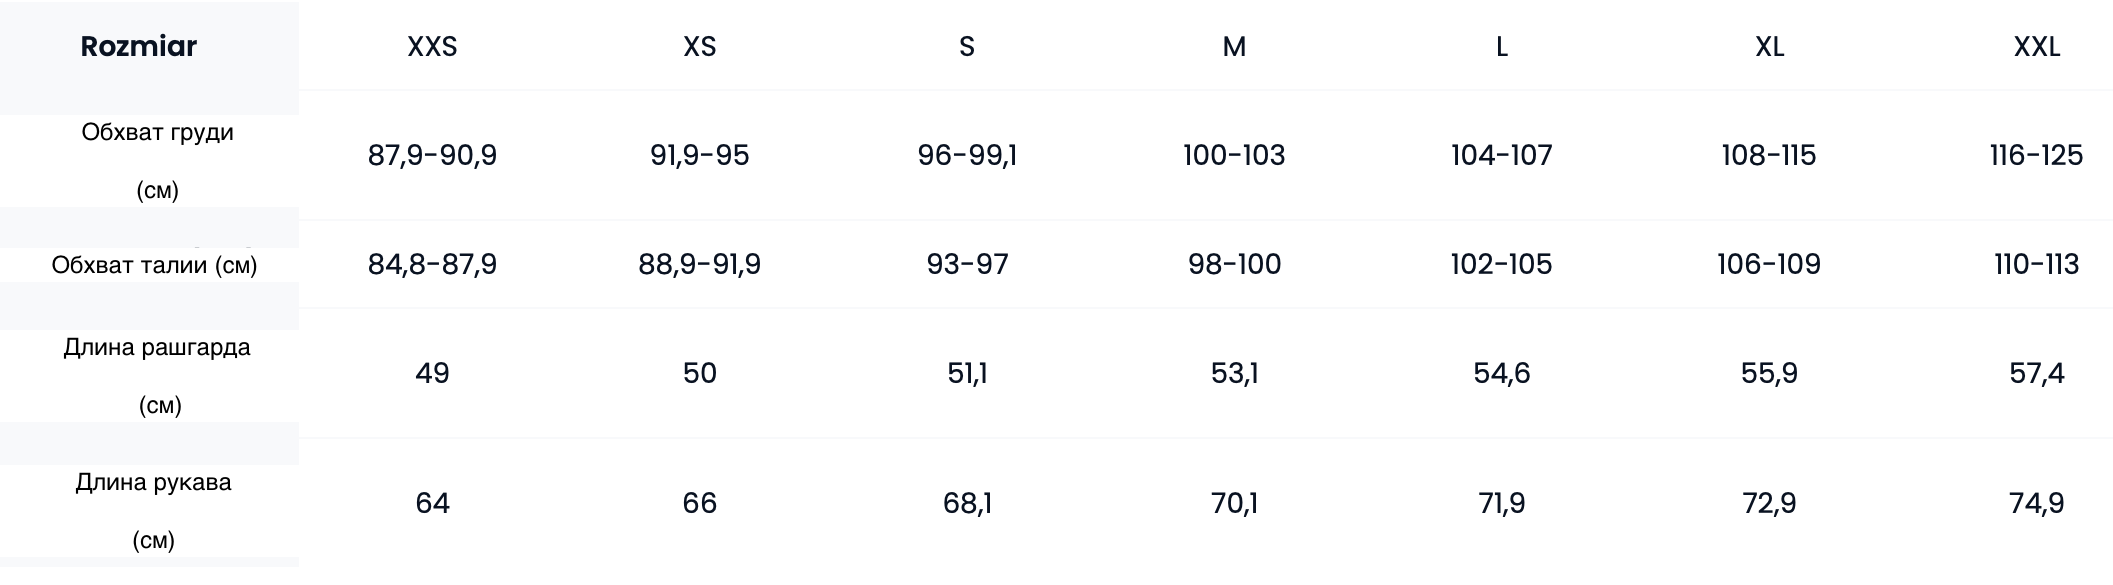Select the L size column header
The height and width of the screenshot is (585, 2113).
point(1501,47)
